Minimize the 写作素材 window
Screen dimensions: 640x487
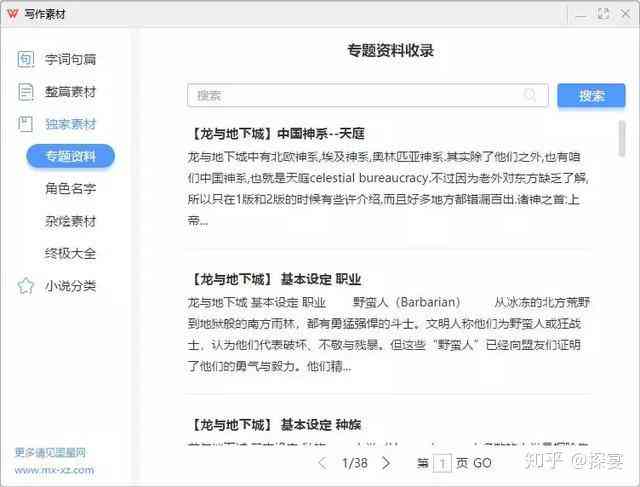[581, 15]
